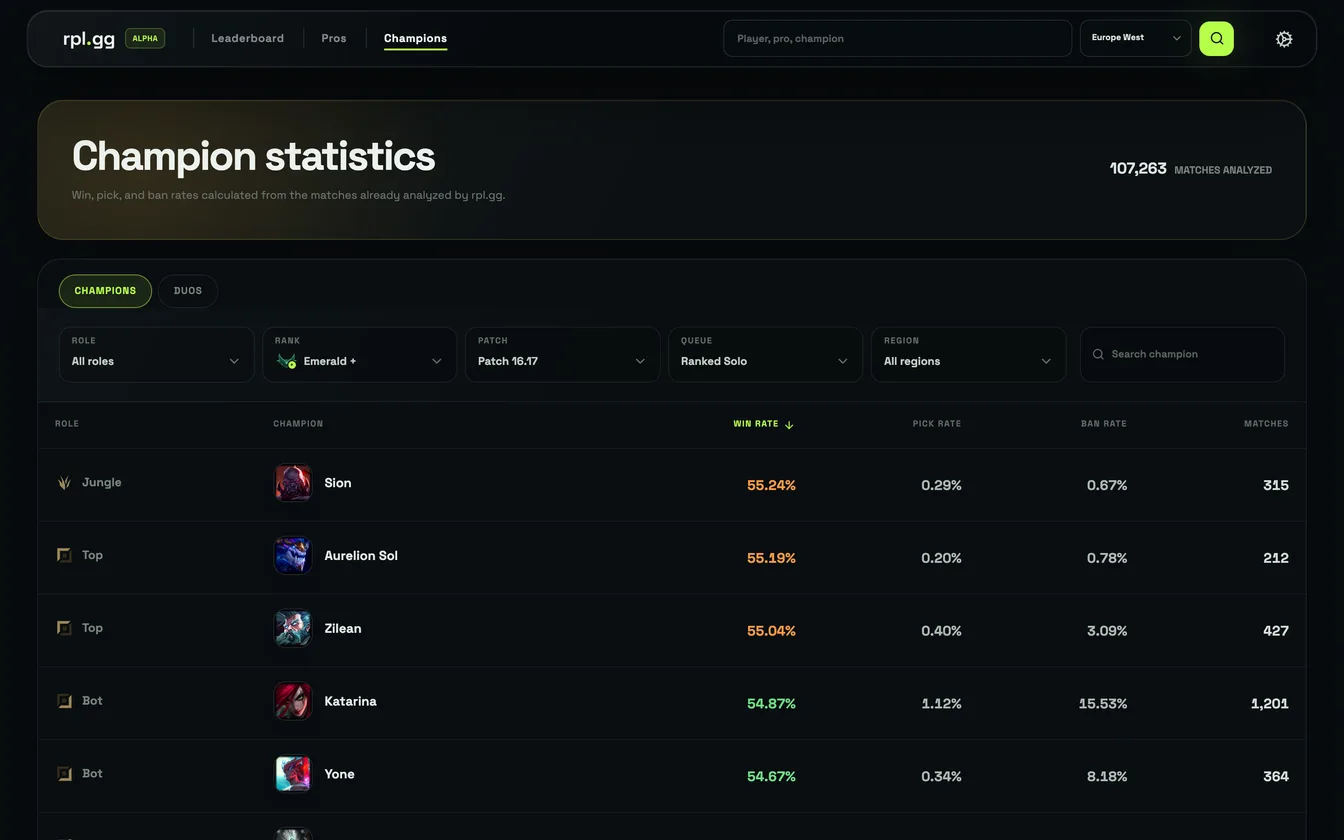Viewport: 1344px width, 840px height.
Task: Click the Top role icon in Aurelion Sol's row
Action: pos(64,555)
